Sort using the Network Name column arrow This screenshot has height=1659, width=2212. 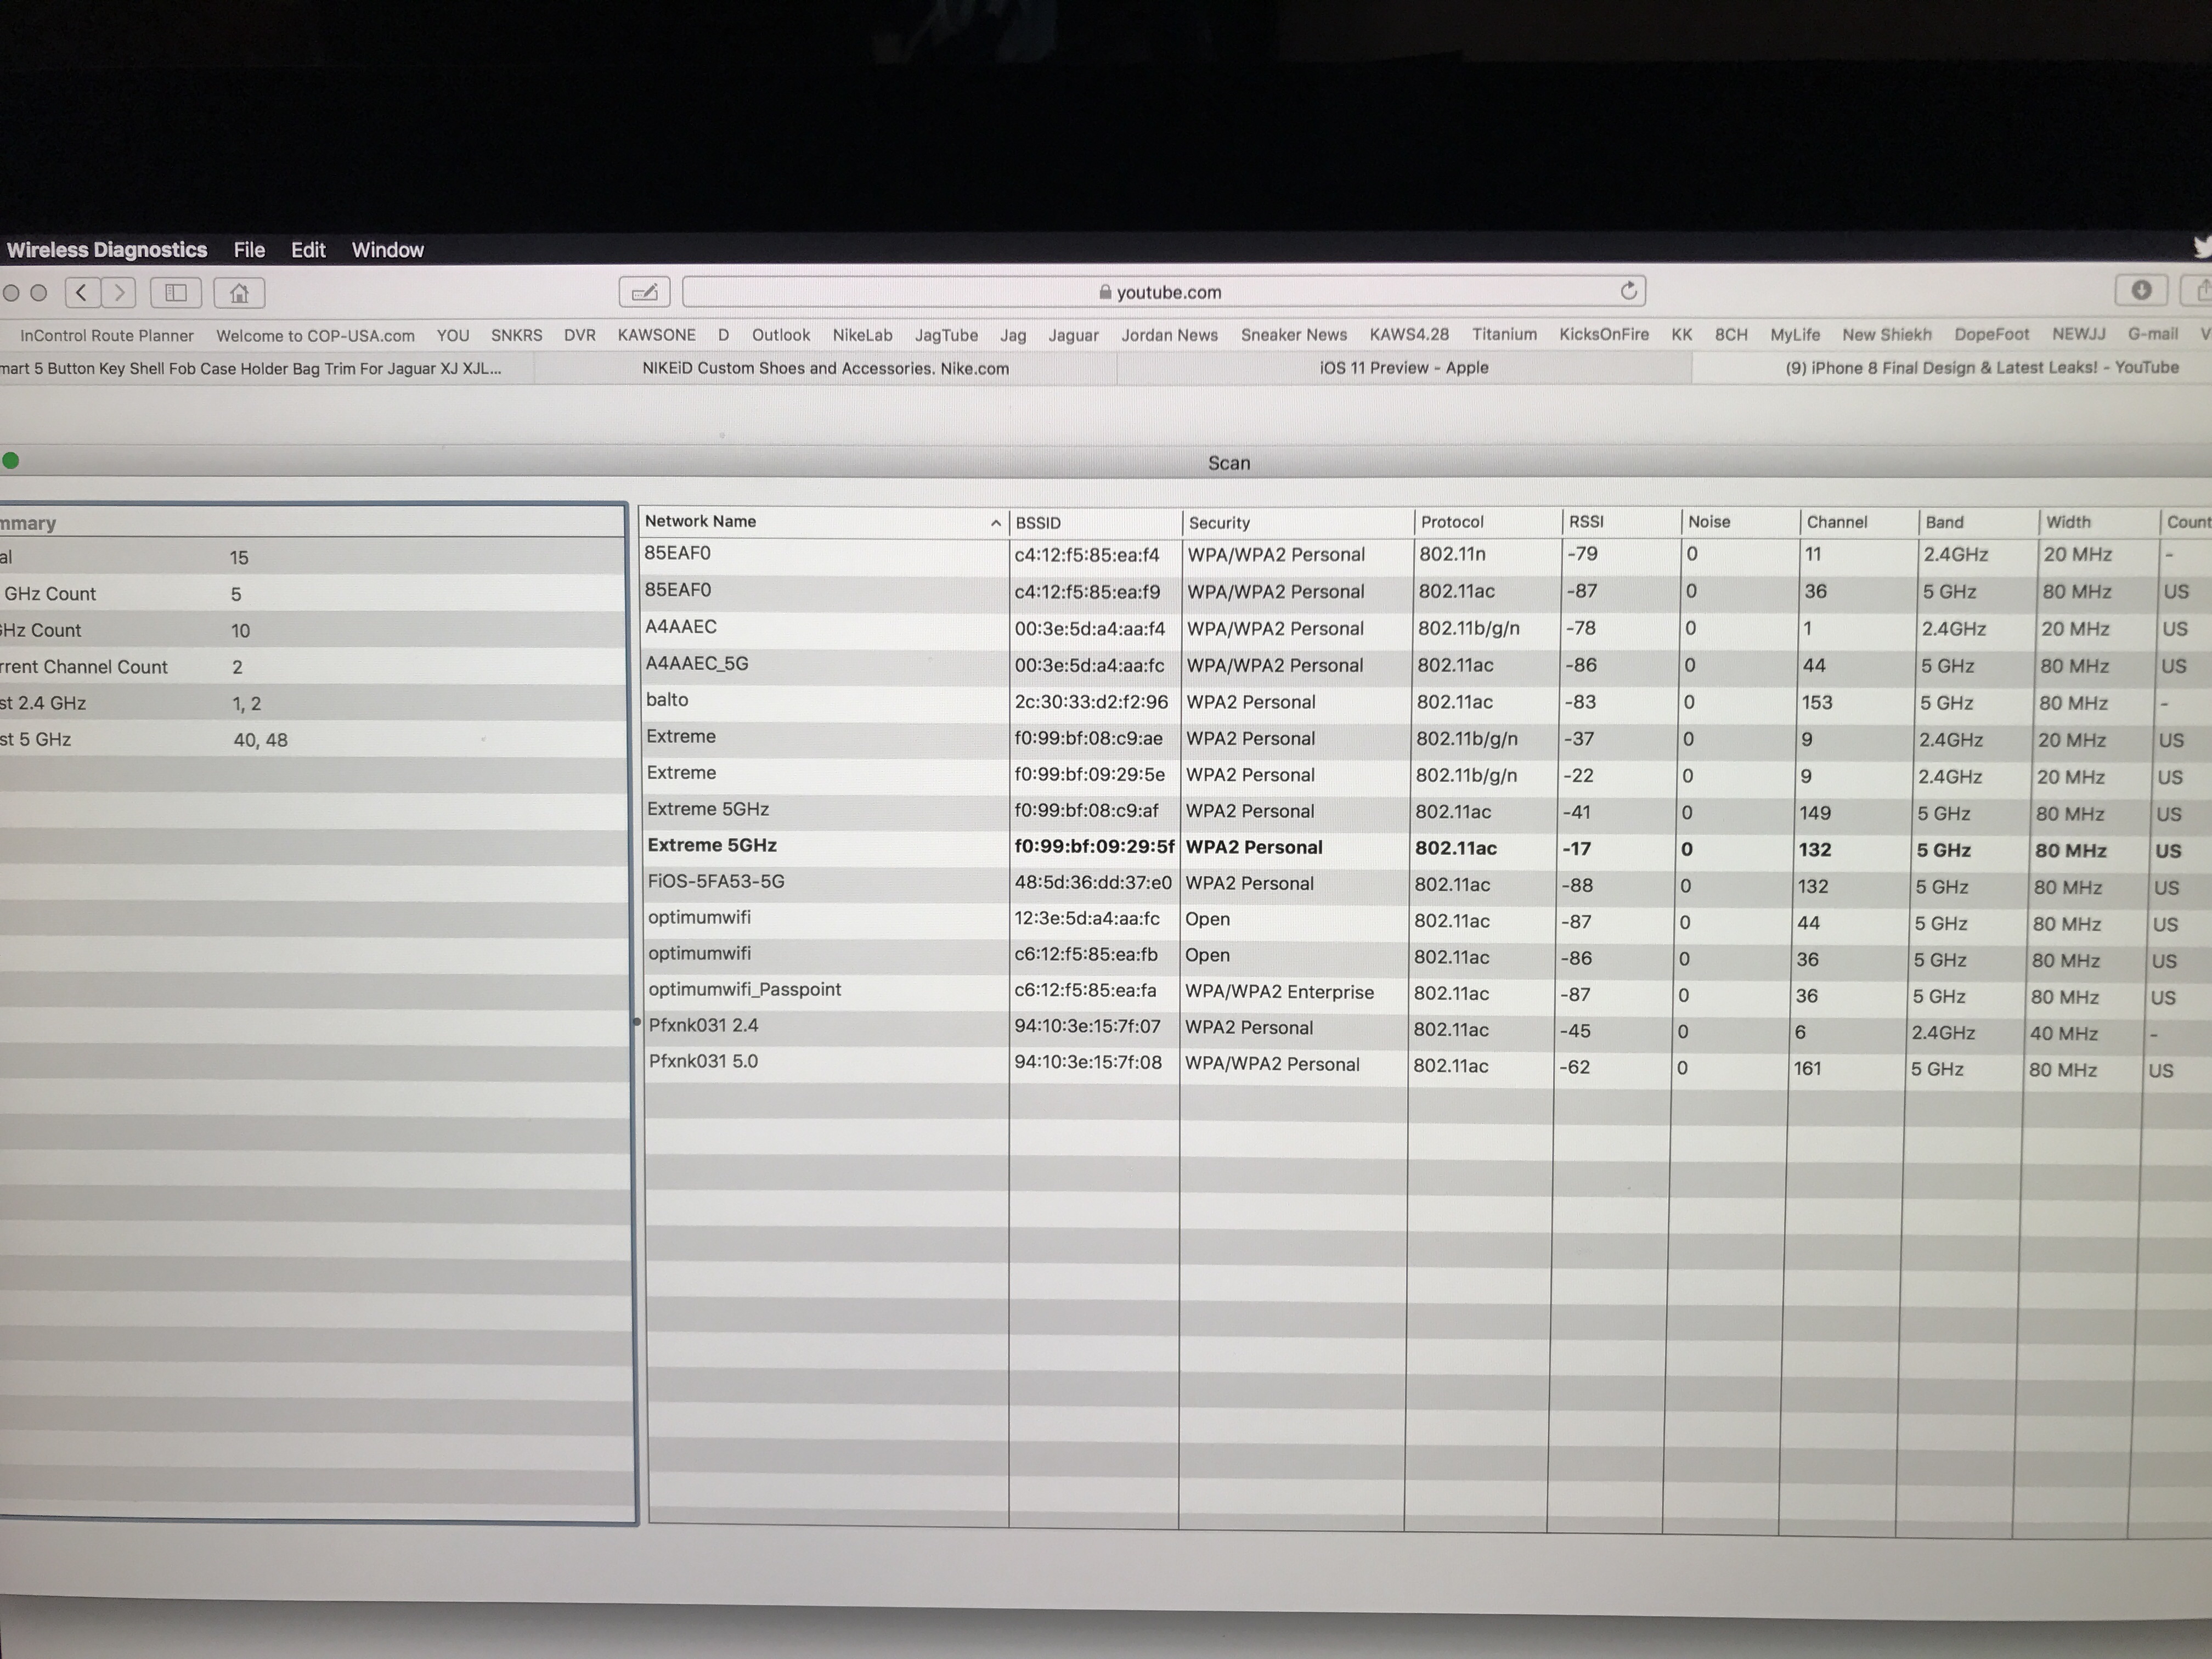995,523
